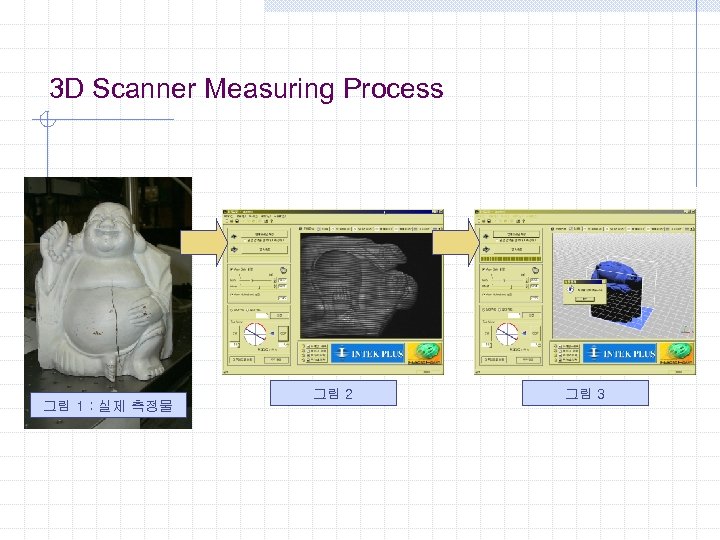This screenshot has height=540, width=720.
Task: Click the upper brightness slider in 그림 2 camera panel
Action: [x=256, y=280]
